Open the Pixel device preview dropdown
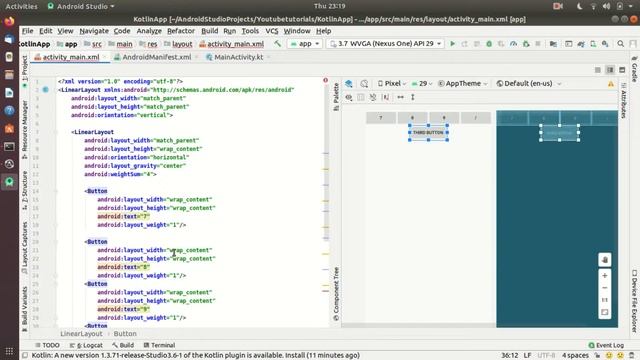 (x=392, y=84)
